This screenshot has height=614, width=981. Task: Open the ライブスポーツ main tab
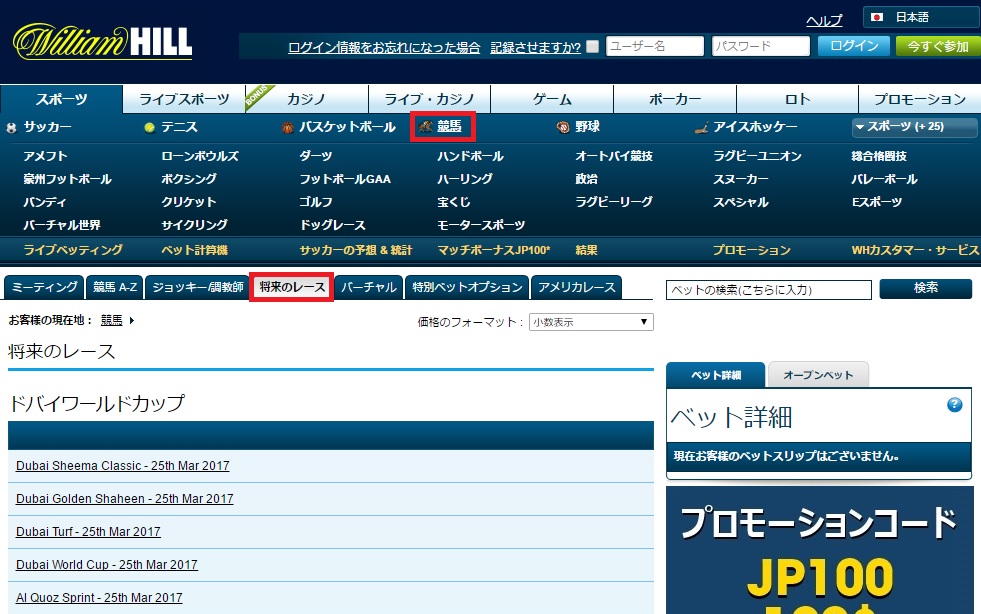coord(184,99)
